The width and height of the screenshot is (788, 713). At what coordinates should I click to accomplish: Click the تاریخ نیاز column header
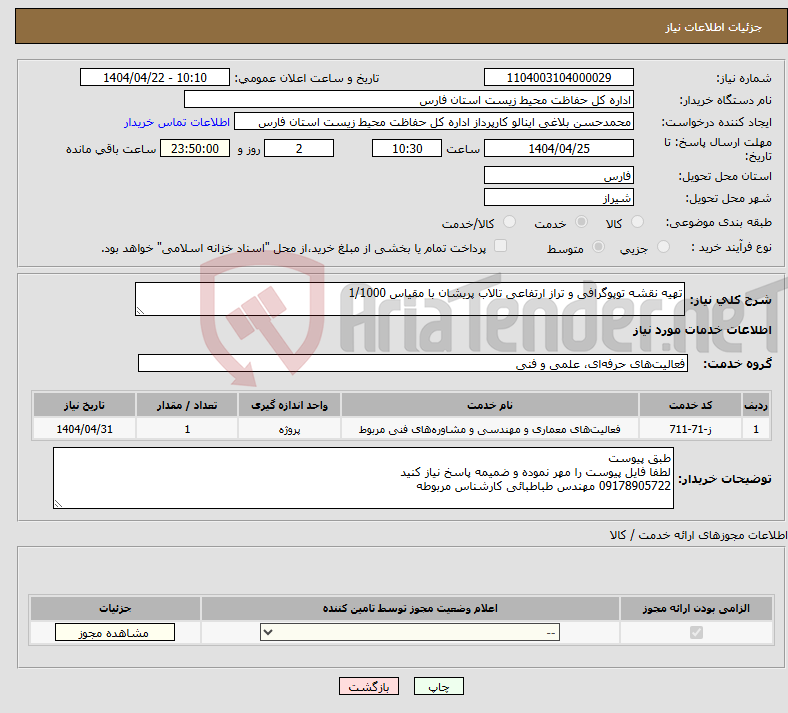84,405
